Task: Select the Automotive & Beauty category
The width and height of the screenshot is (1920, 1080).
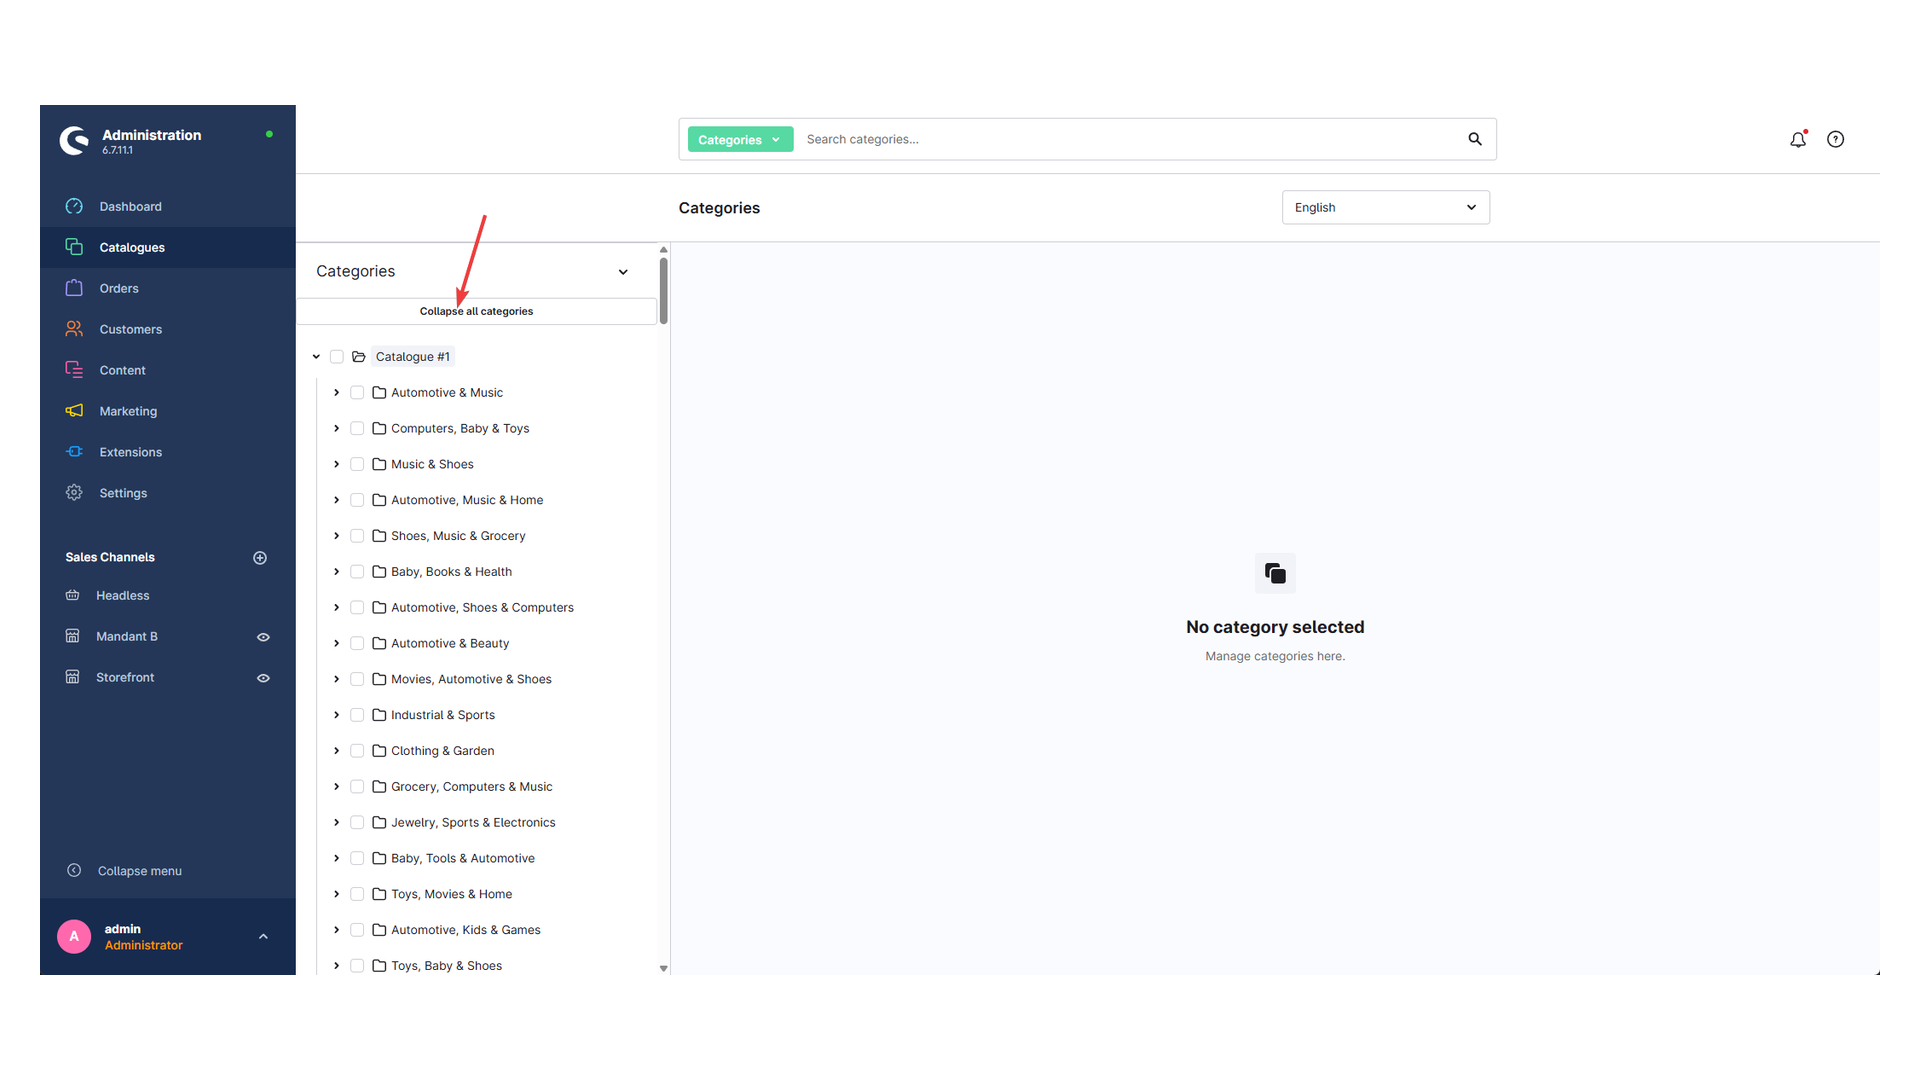Action: [x=450, y=644]
